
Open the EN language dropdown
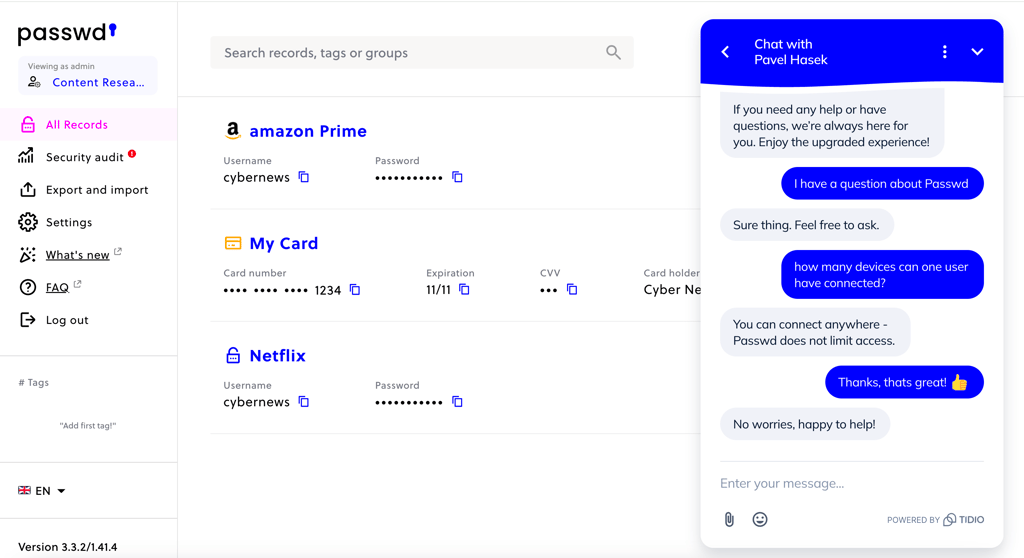click(x=42, y=491)
